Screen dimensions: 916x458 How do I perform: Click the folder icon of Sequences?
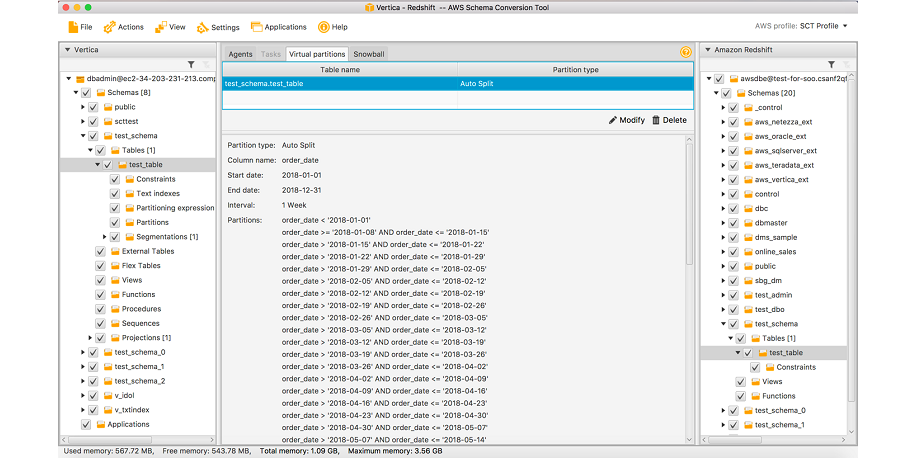[x=115, y=324]
